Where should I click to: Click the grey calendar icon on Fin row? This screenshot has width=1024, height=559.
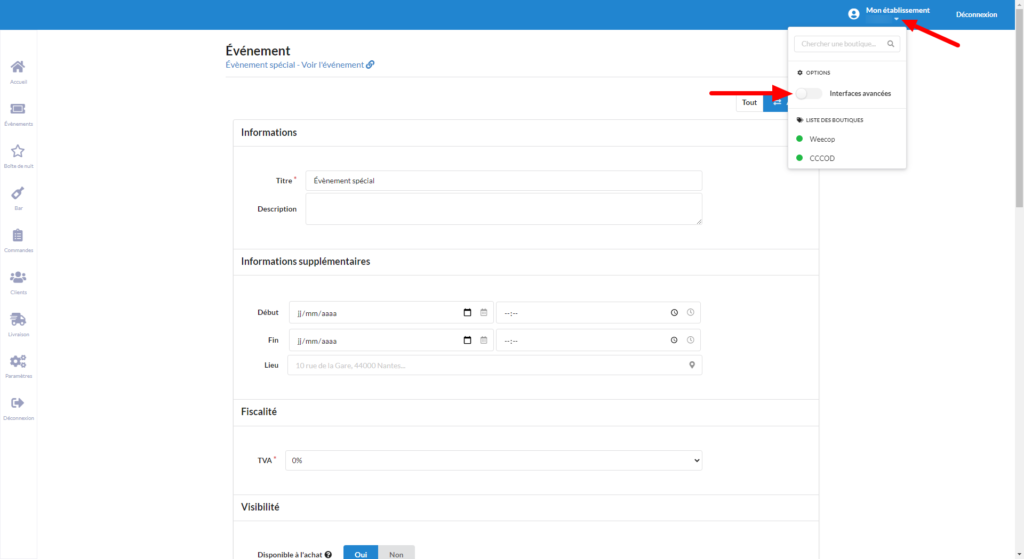[x=484, y=340]
